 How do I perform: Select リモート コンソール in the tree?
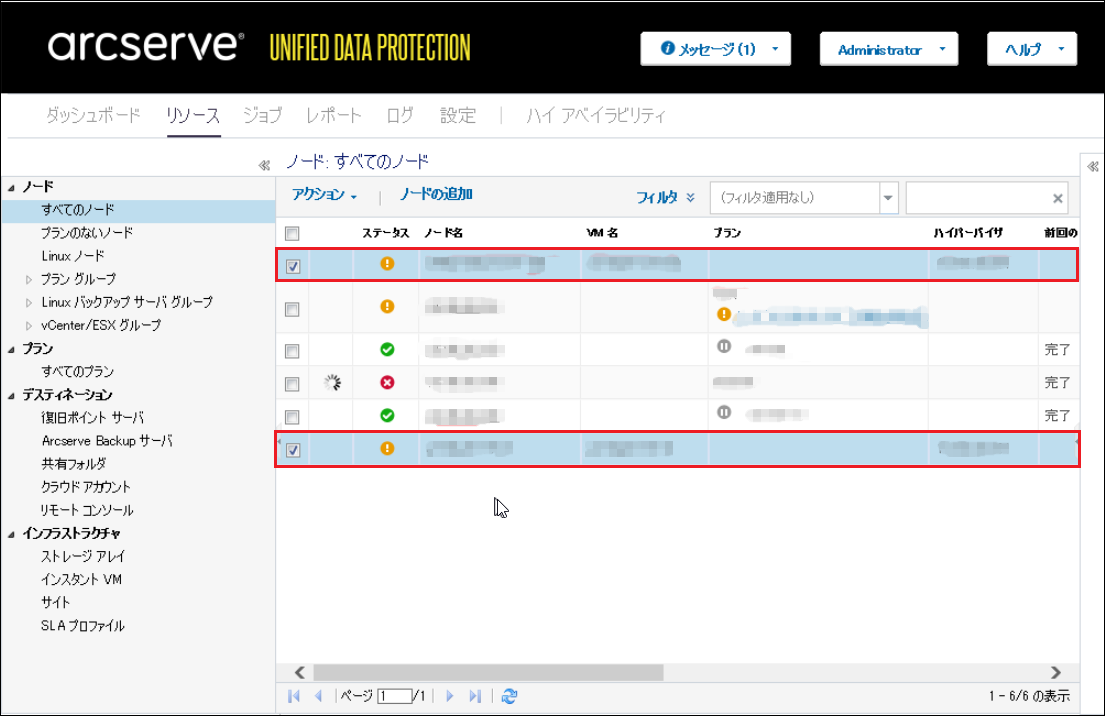pyautogui.click(x=87, y=510)
